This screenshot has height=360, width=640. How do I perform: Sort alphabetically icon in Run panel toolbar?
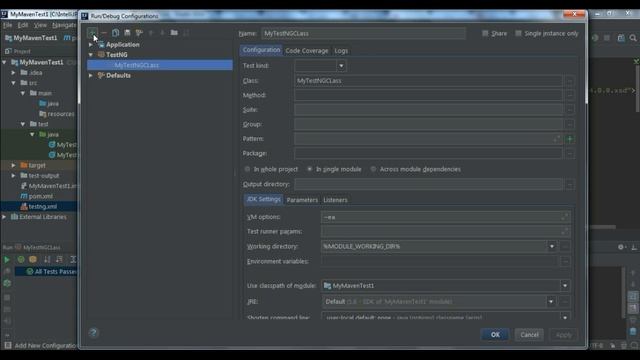[47, 260]
